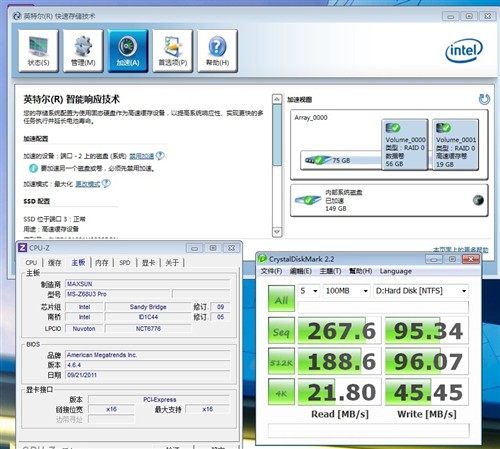Click the refresh icon in acceleration view

click(x=484, y=99)
